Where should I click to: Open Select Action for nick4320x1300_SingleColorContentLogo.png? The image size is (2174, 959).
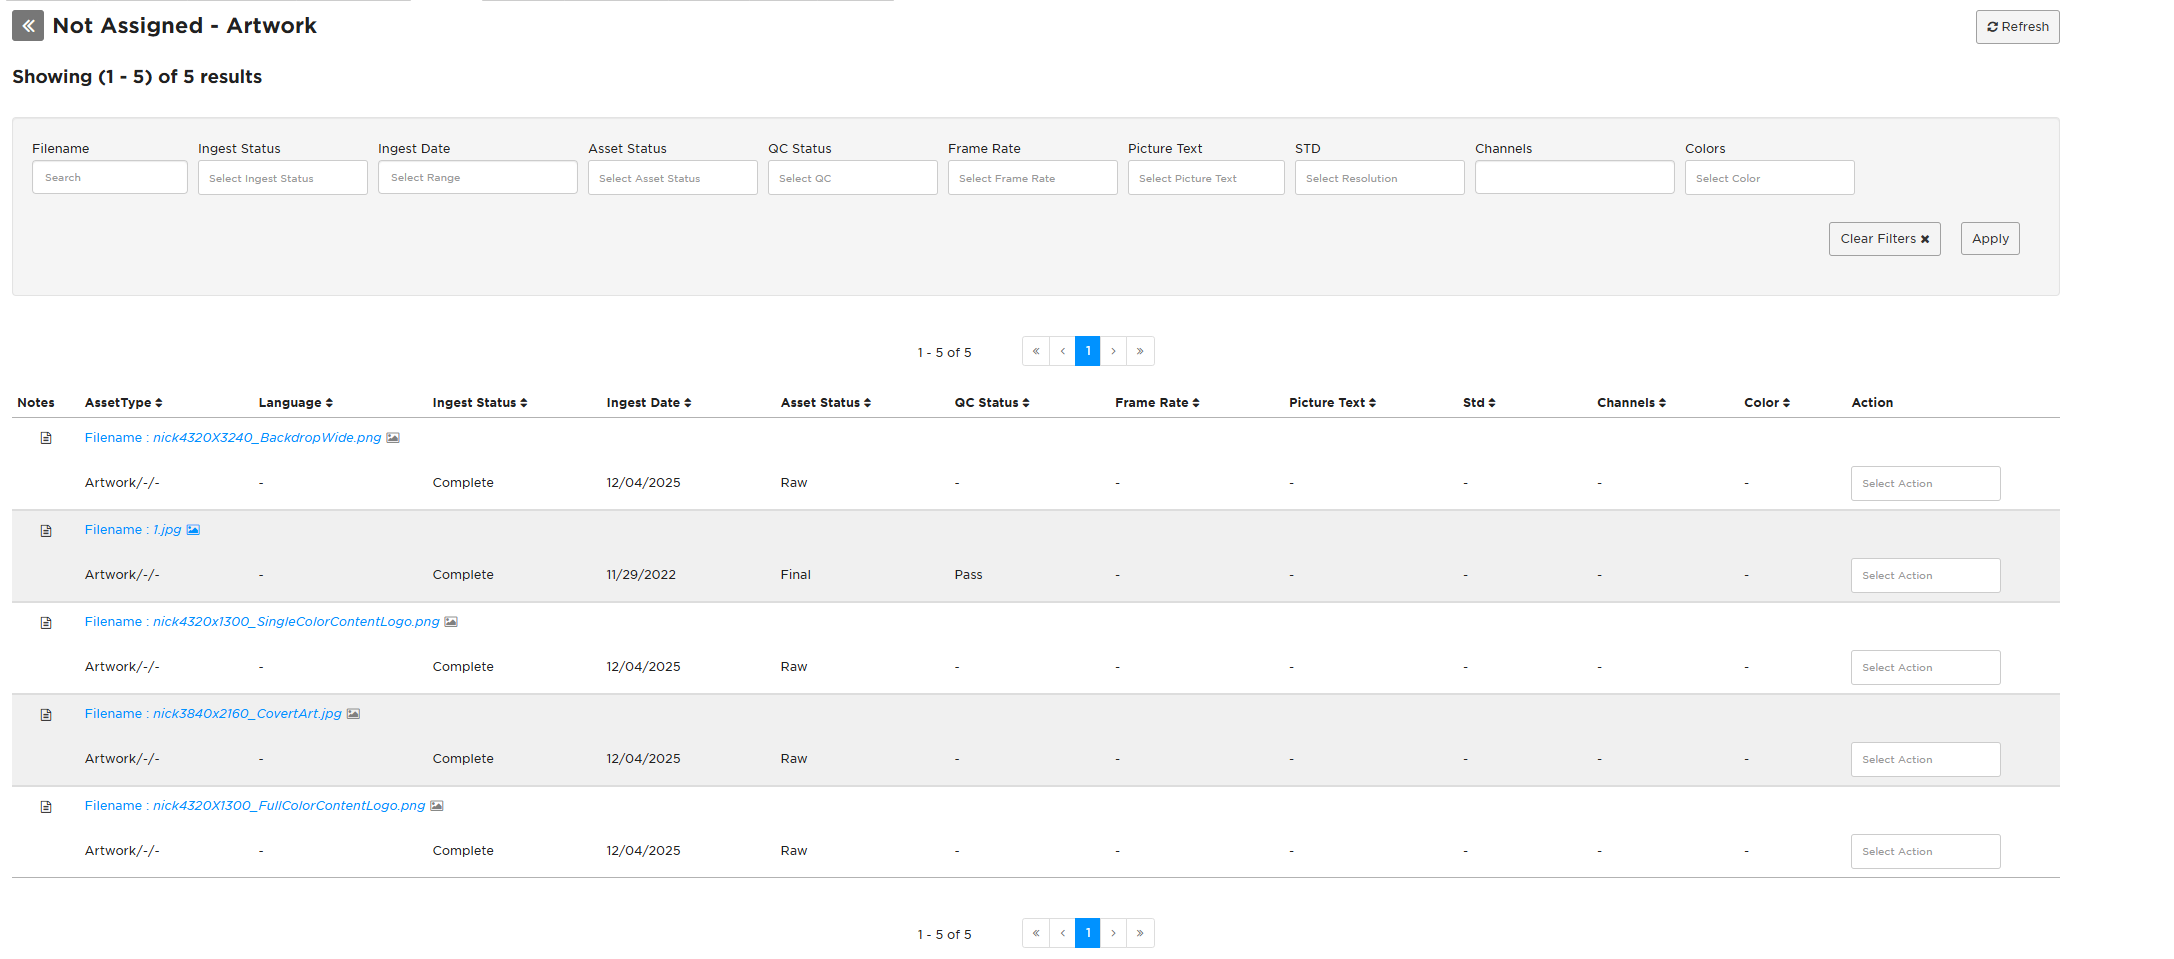coord(1926,668)
